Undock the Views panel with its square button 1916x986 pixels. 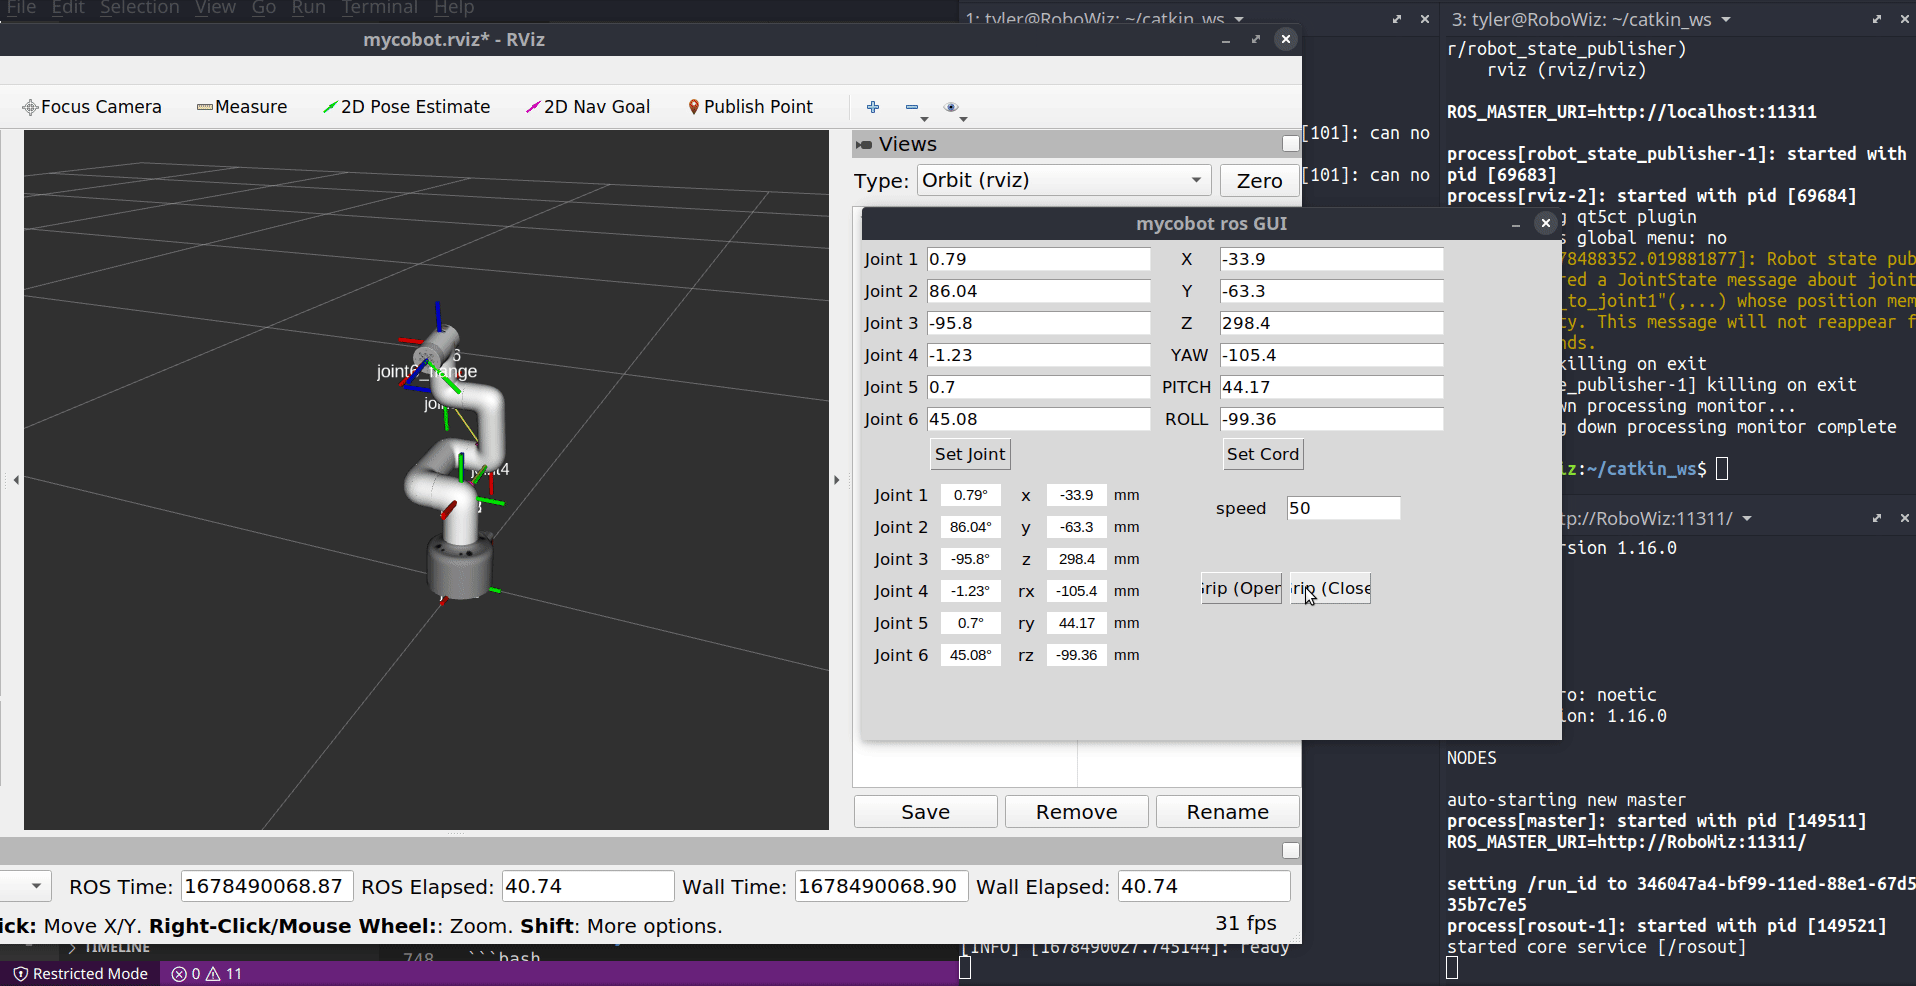[1291, 144]
